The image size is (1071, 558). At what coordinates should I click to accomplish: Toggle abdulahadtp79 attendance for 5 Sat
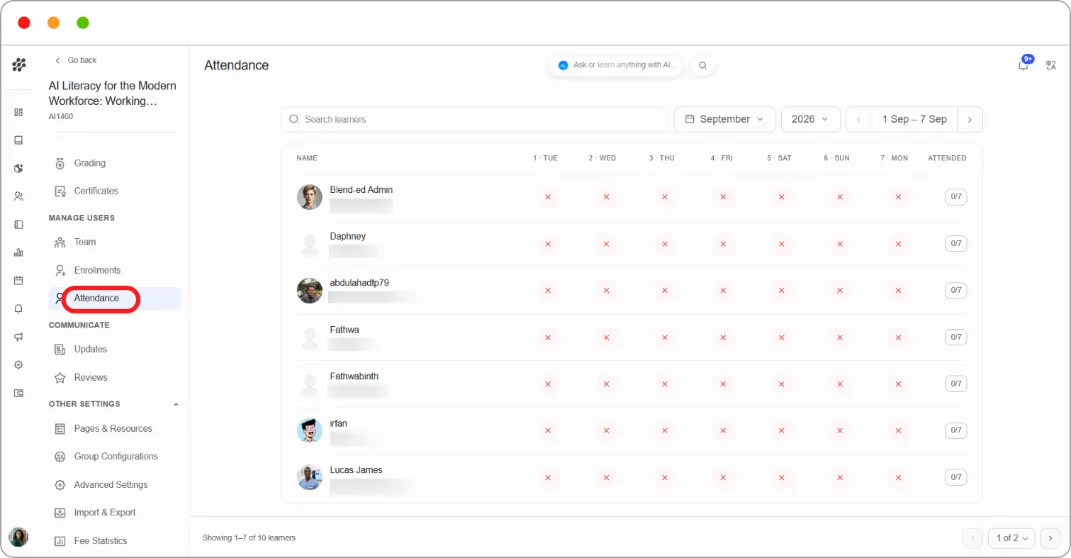pyautogui.click(x=781, y=290)
